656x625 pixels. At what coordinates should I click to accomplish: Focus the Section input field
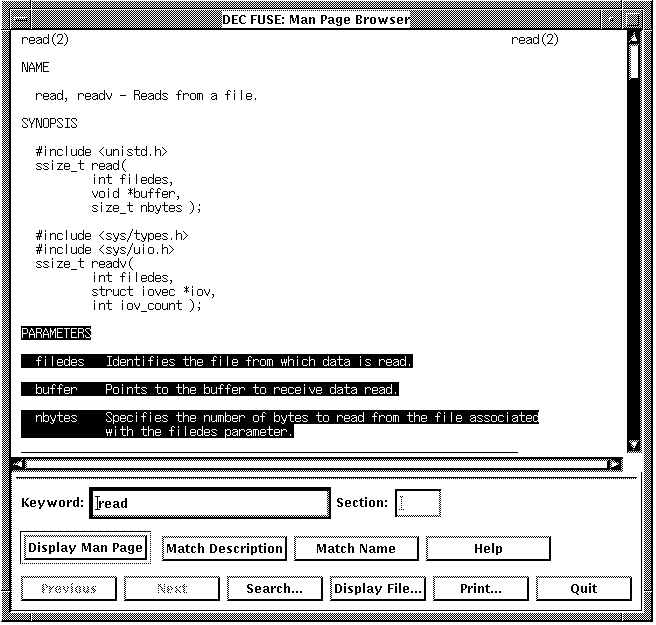[417, 503]
